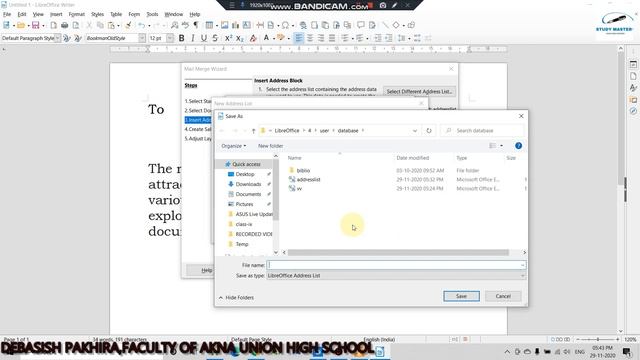Align paragraph left

(x=299, y=38)
